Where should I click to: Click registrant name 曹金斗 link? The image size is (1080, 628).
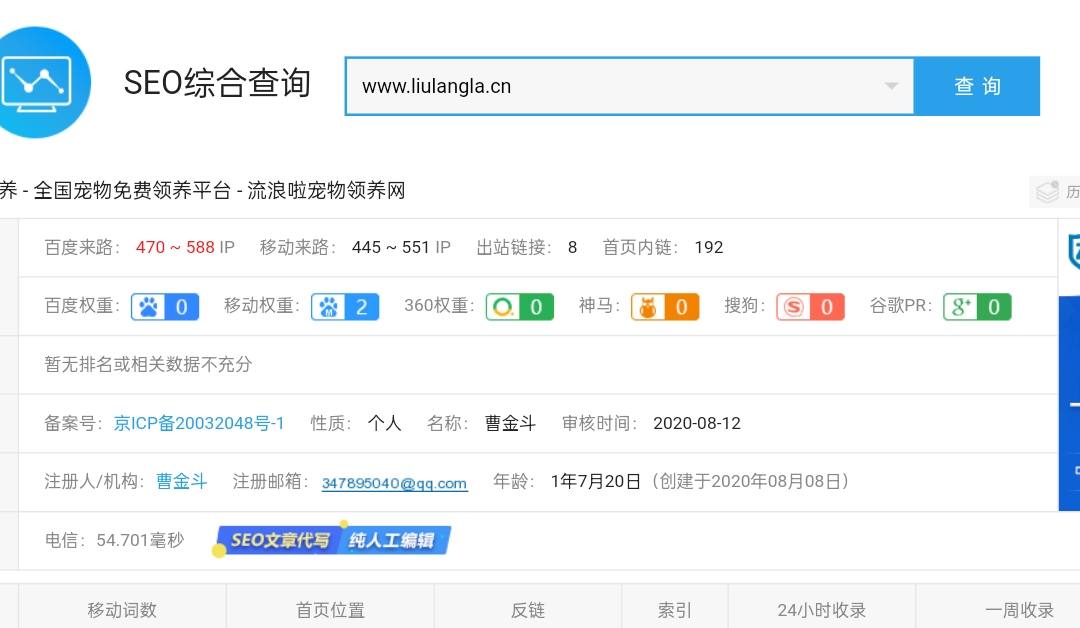[181, 481]
